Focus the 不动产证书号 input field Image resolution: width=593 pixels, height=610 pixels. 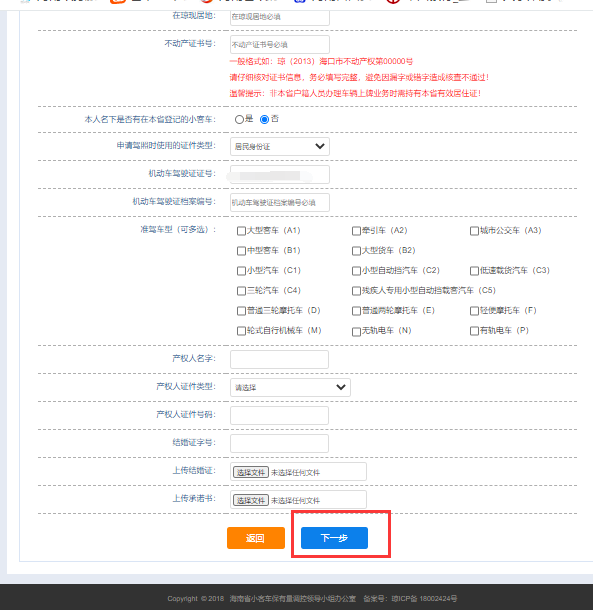(x=280, y=44)
